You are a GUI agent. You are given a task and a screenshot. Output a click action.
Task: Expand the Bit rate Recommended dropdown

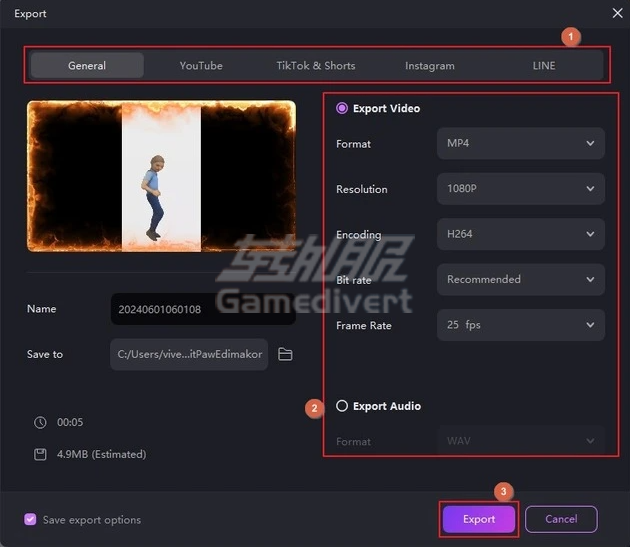click(520, 279)
